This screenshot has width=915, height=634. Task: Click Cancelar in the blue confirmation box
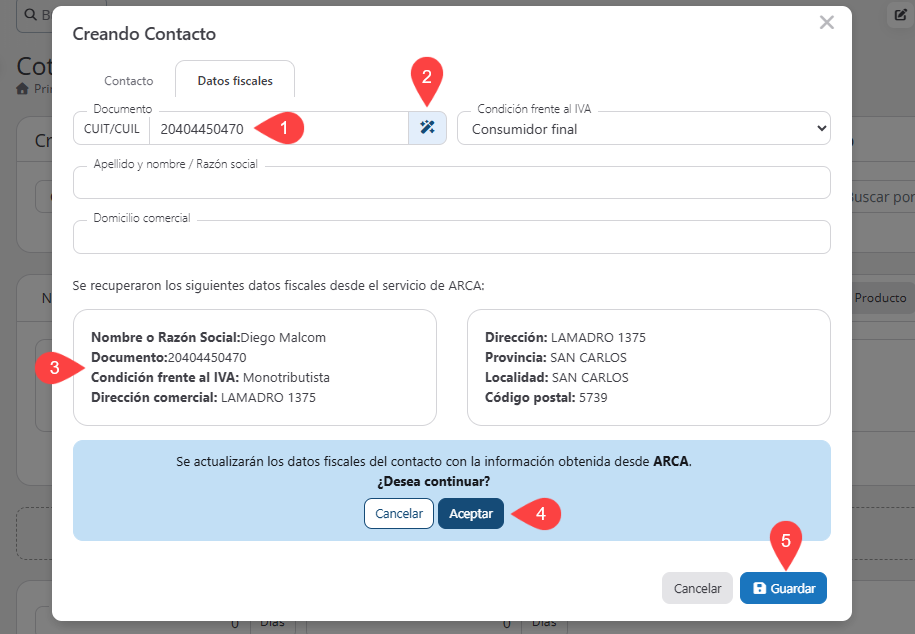pos(399,514)
